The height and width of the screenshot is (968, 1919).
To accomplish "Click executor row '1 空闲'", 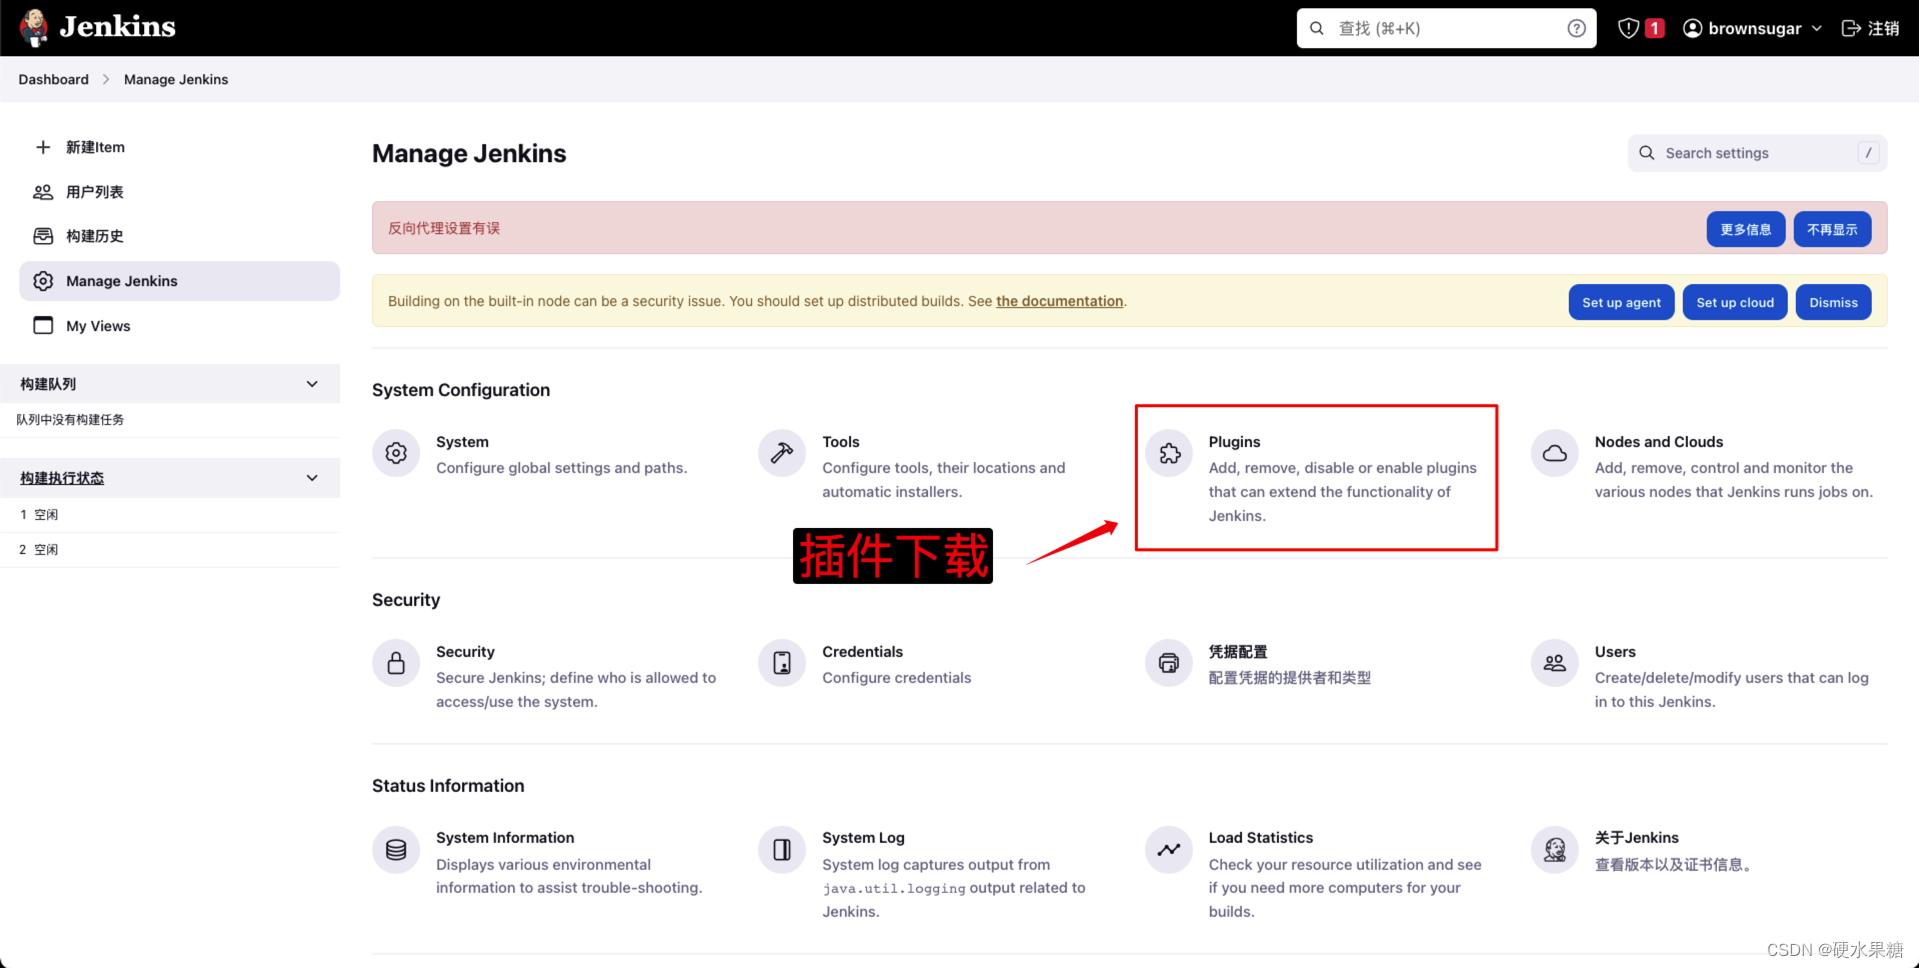I will [x=170, y=514].
